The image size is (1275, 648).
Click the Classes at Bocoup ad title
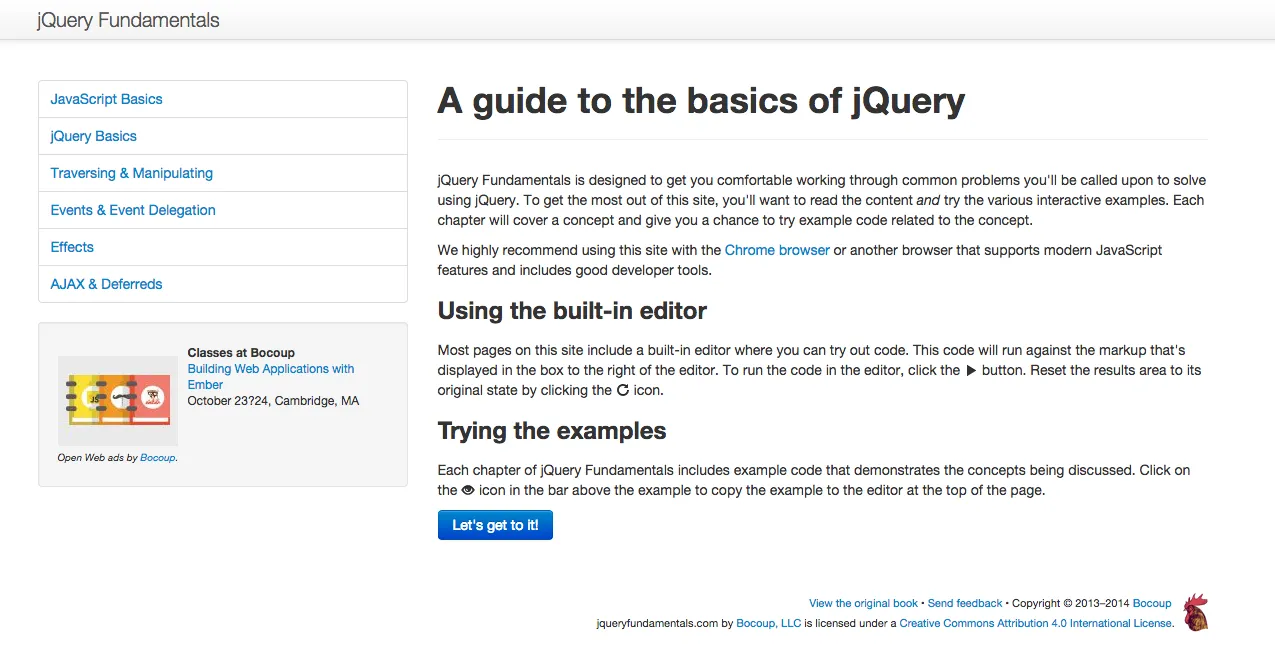241,353
